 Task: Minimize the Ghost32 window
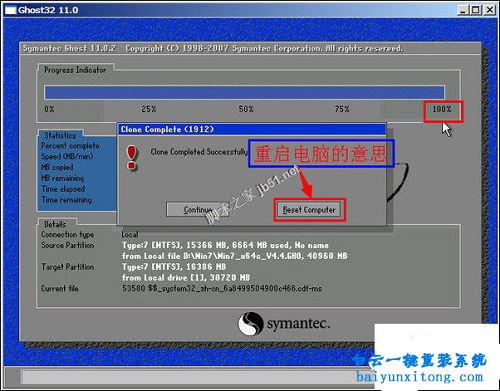pyautogui.click(x=463, y=10)
